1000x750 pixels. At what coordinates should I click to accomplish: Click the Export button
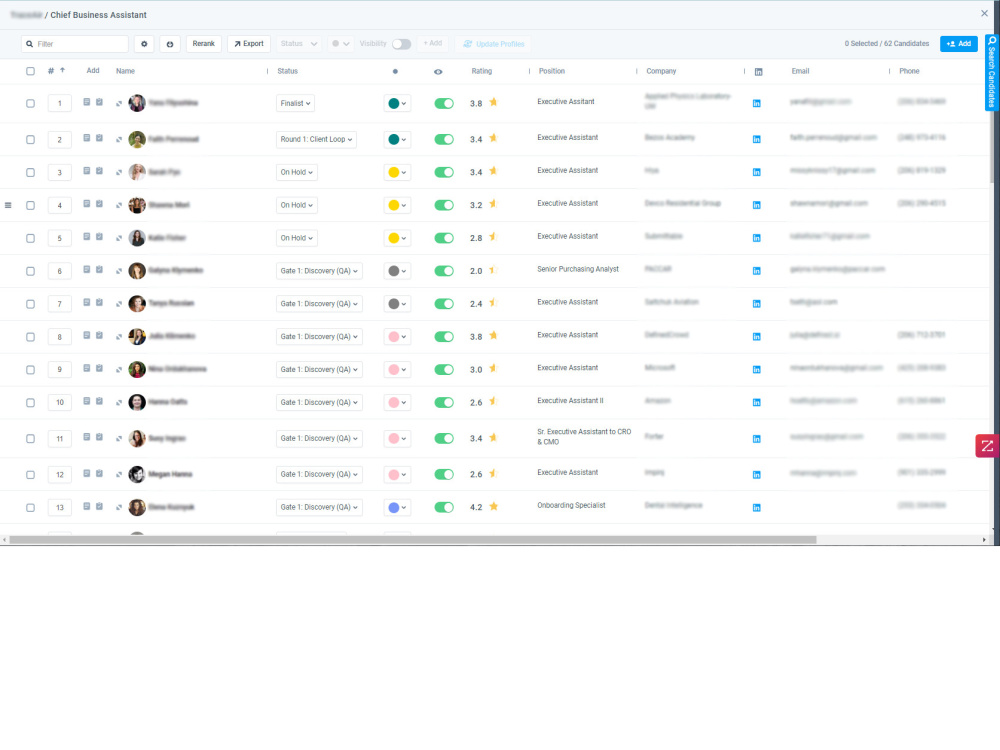coord(249,44)
